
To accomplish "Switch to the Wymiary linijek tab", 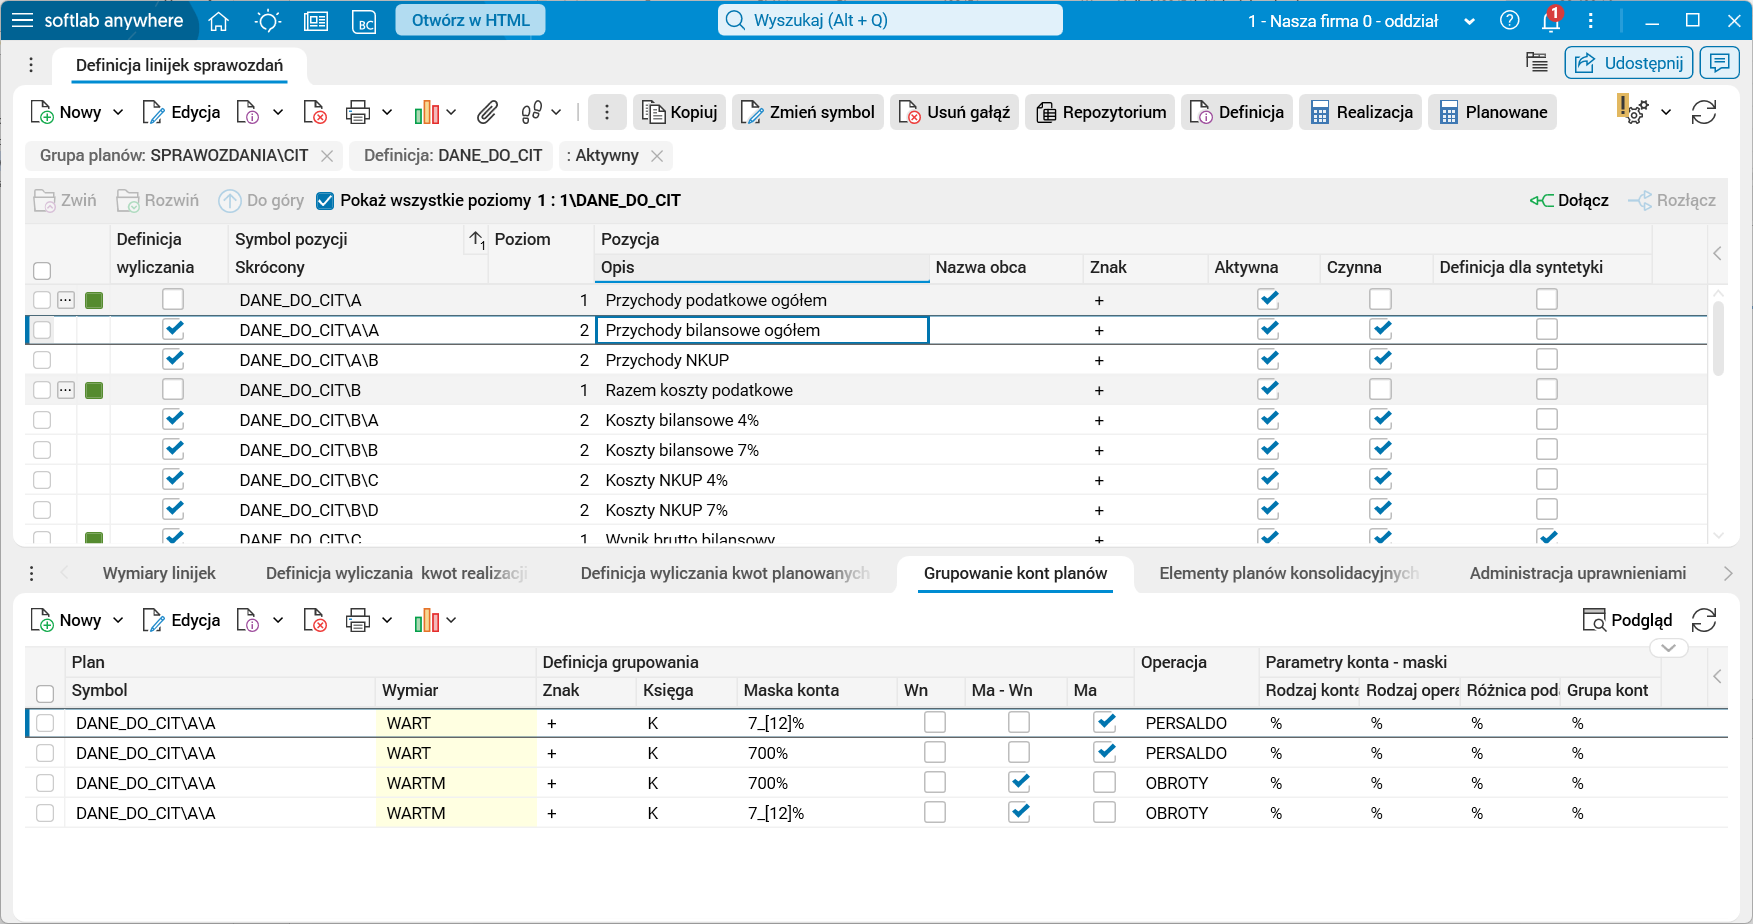I will coord(159,573).
